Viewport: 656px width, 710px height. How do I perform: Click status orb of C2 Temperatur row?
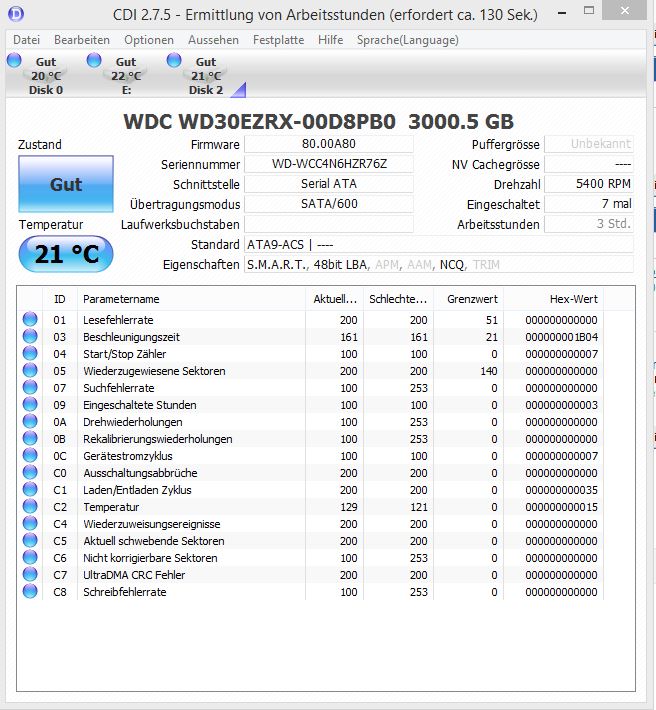pyautogui.click(x=30, y=506)
